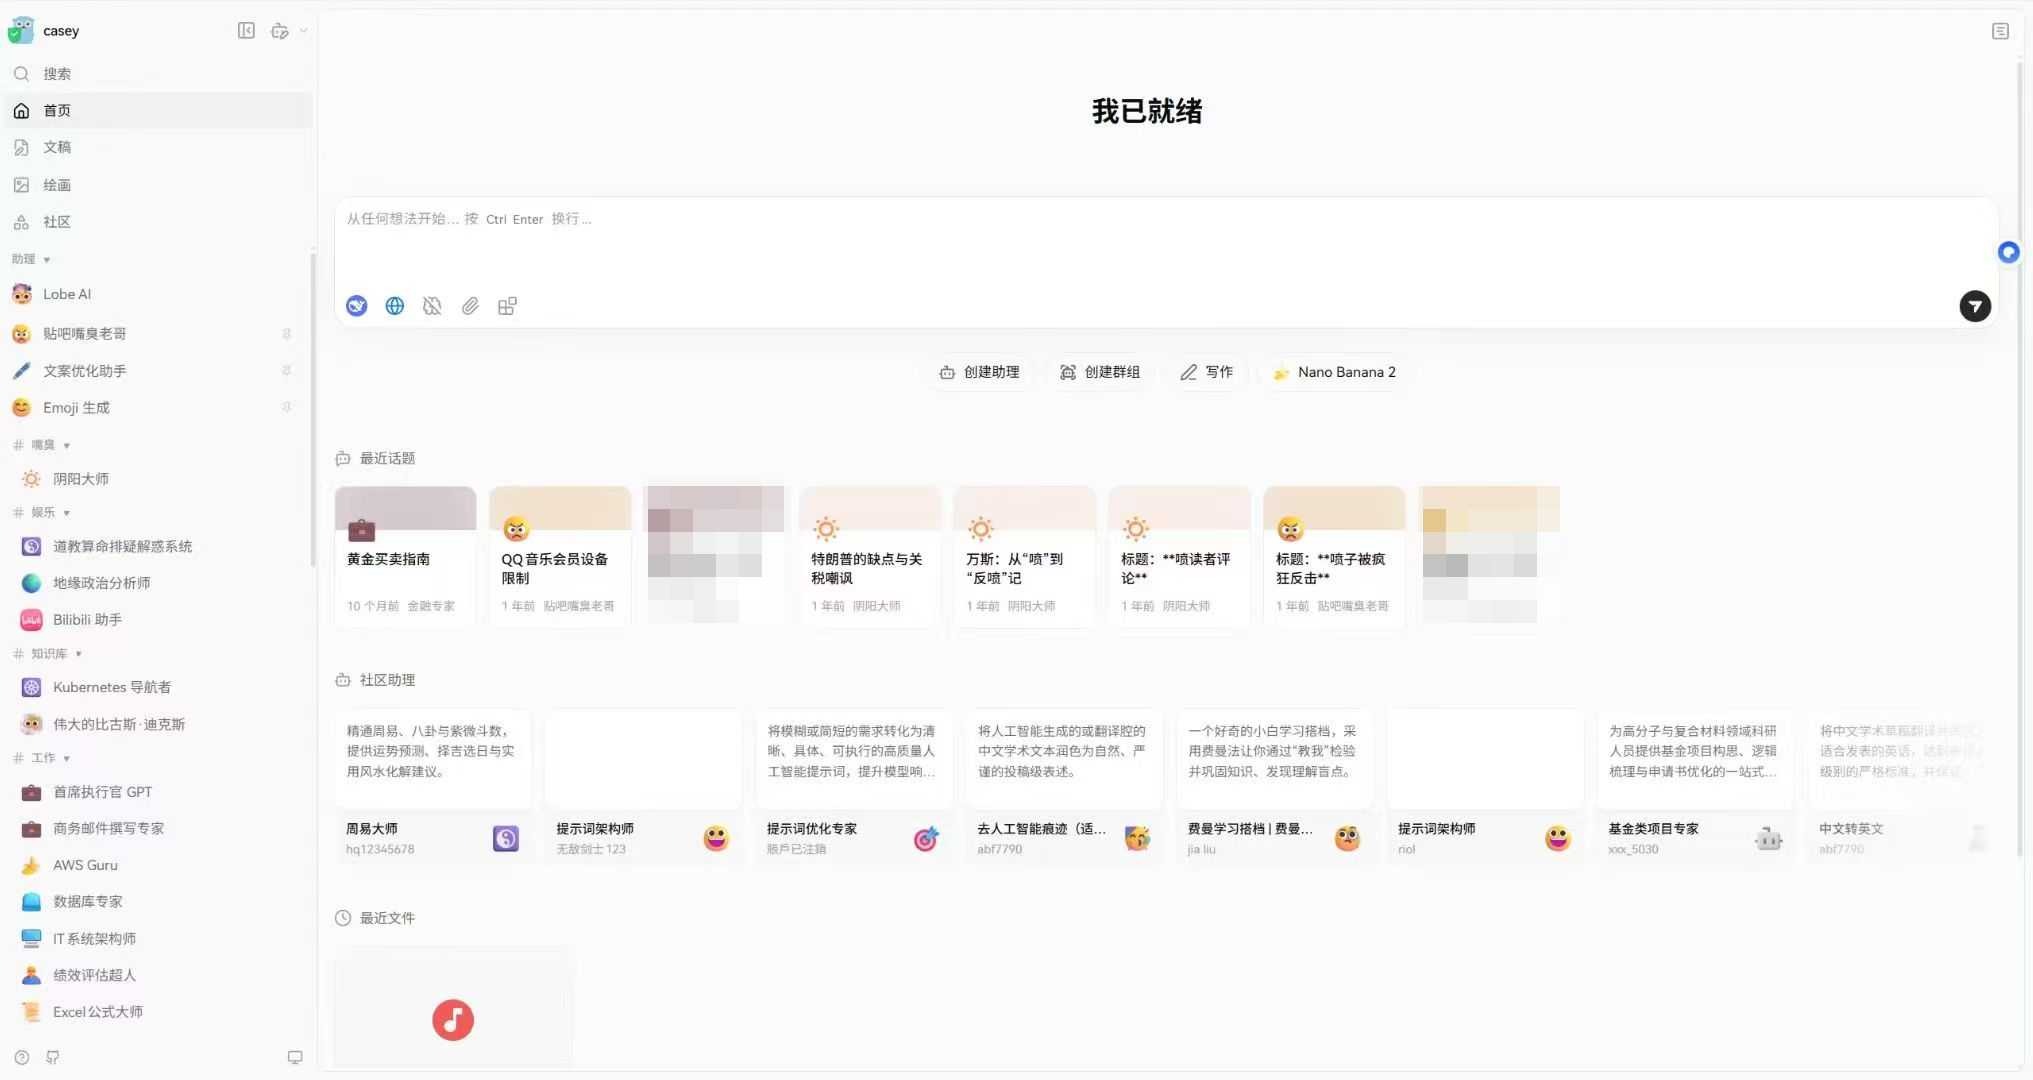
Task: Open the right-side panel toggle at top right
Action: 2000,31
